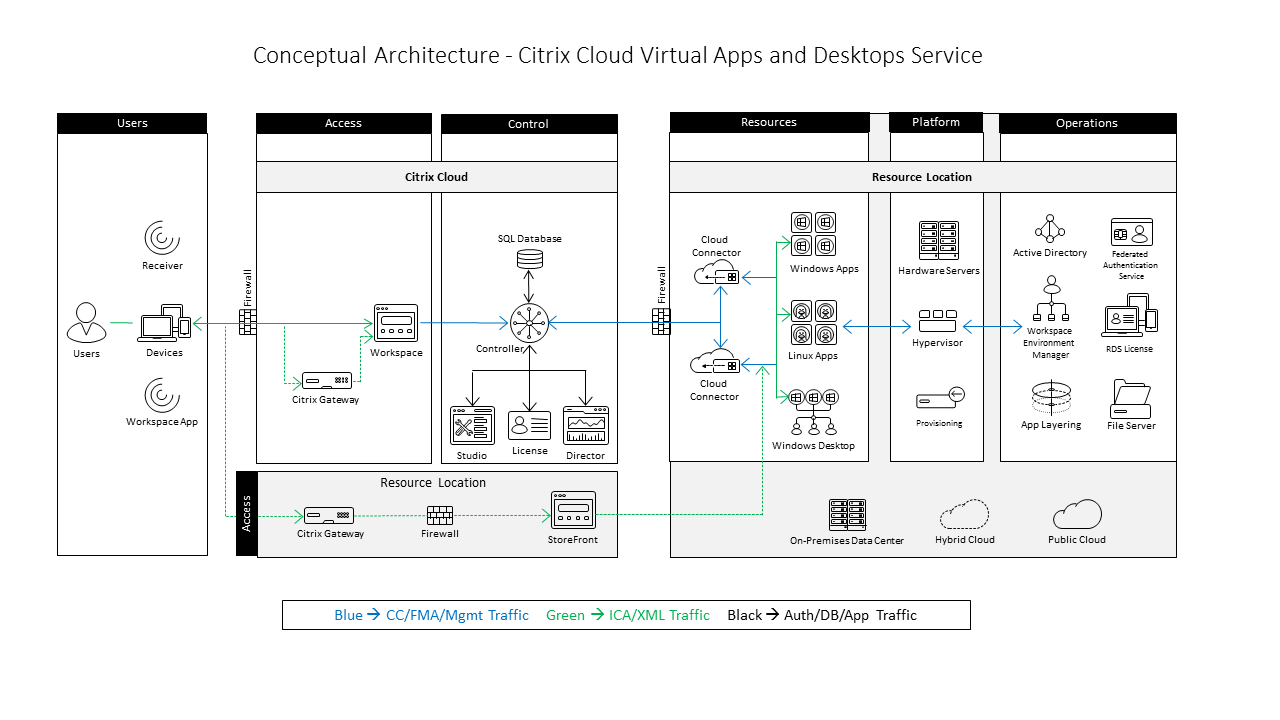Click the Public Cloud icon
The height and width of the screenshot is (720, 1280).
1076,514
